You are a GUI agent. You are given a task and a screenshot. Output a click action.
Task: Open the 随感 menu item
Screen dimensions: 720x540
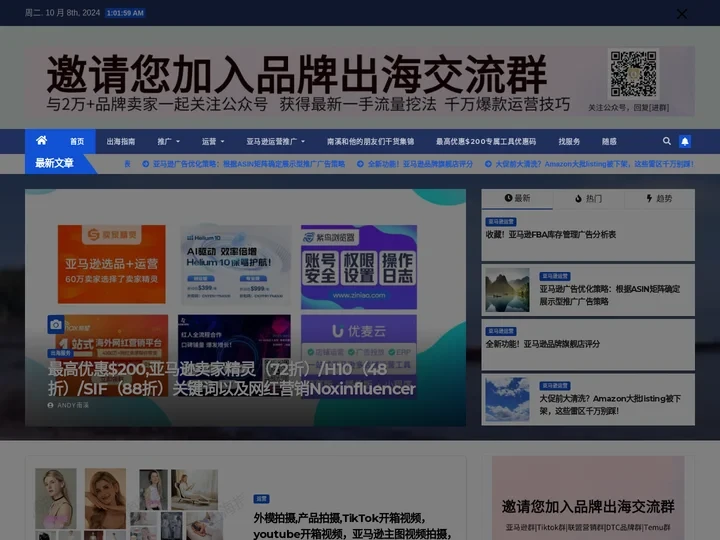(609, 141)
